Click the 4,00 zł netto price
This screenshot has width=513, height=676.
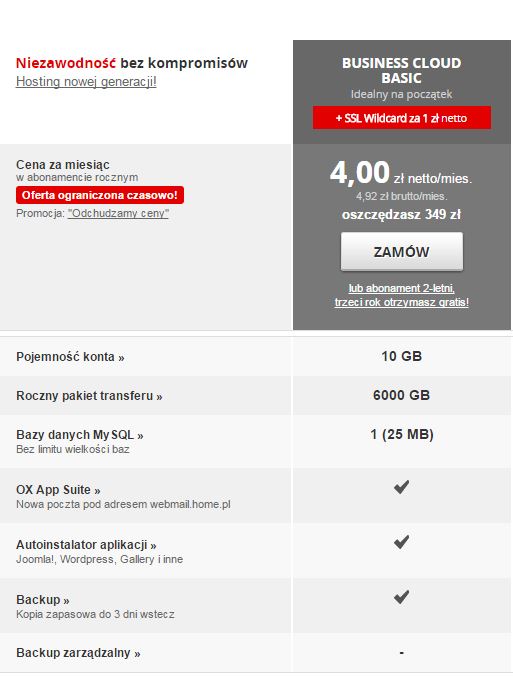click(x=401, y=173)
